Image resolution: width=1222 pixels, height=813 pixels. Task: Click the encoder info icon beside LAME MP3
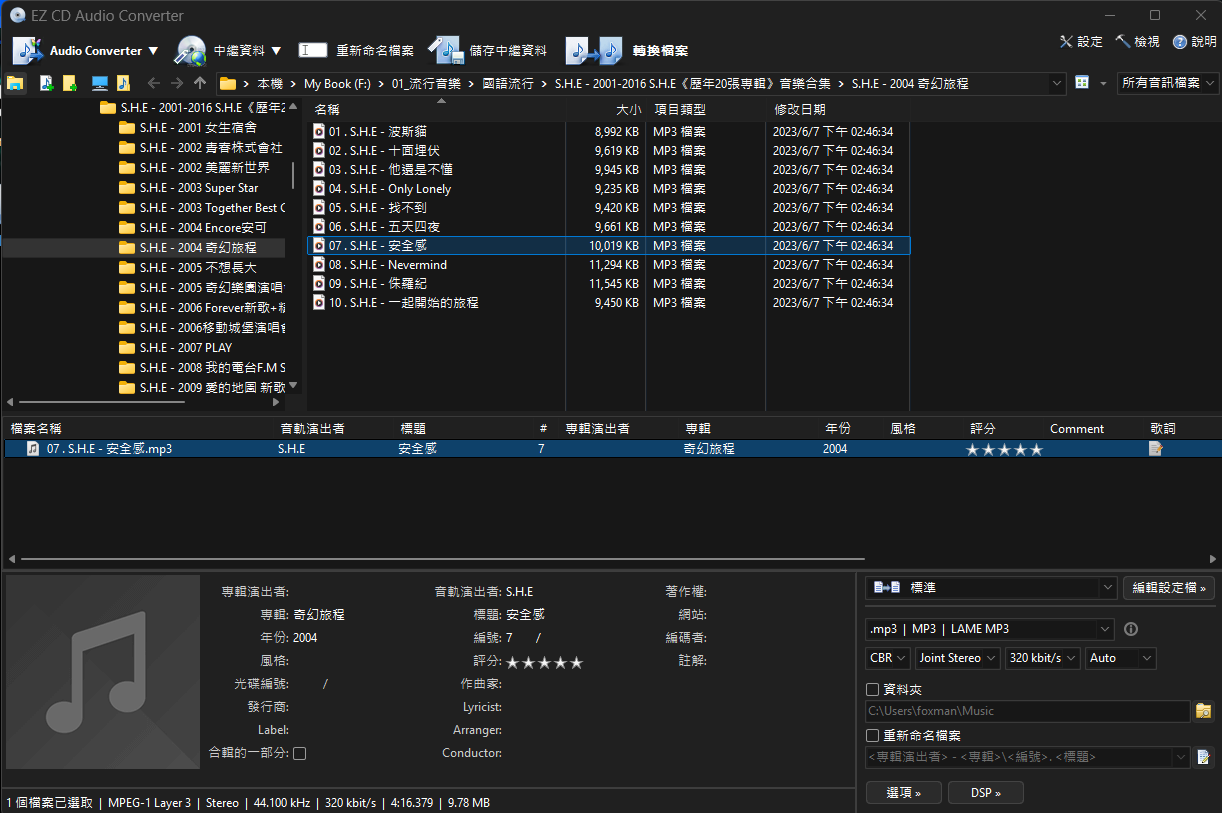pyautogui.click(x=1131, y=629)
